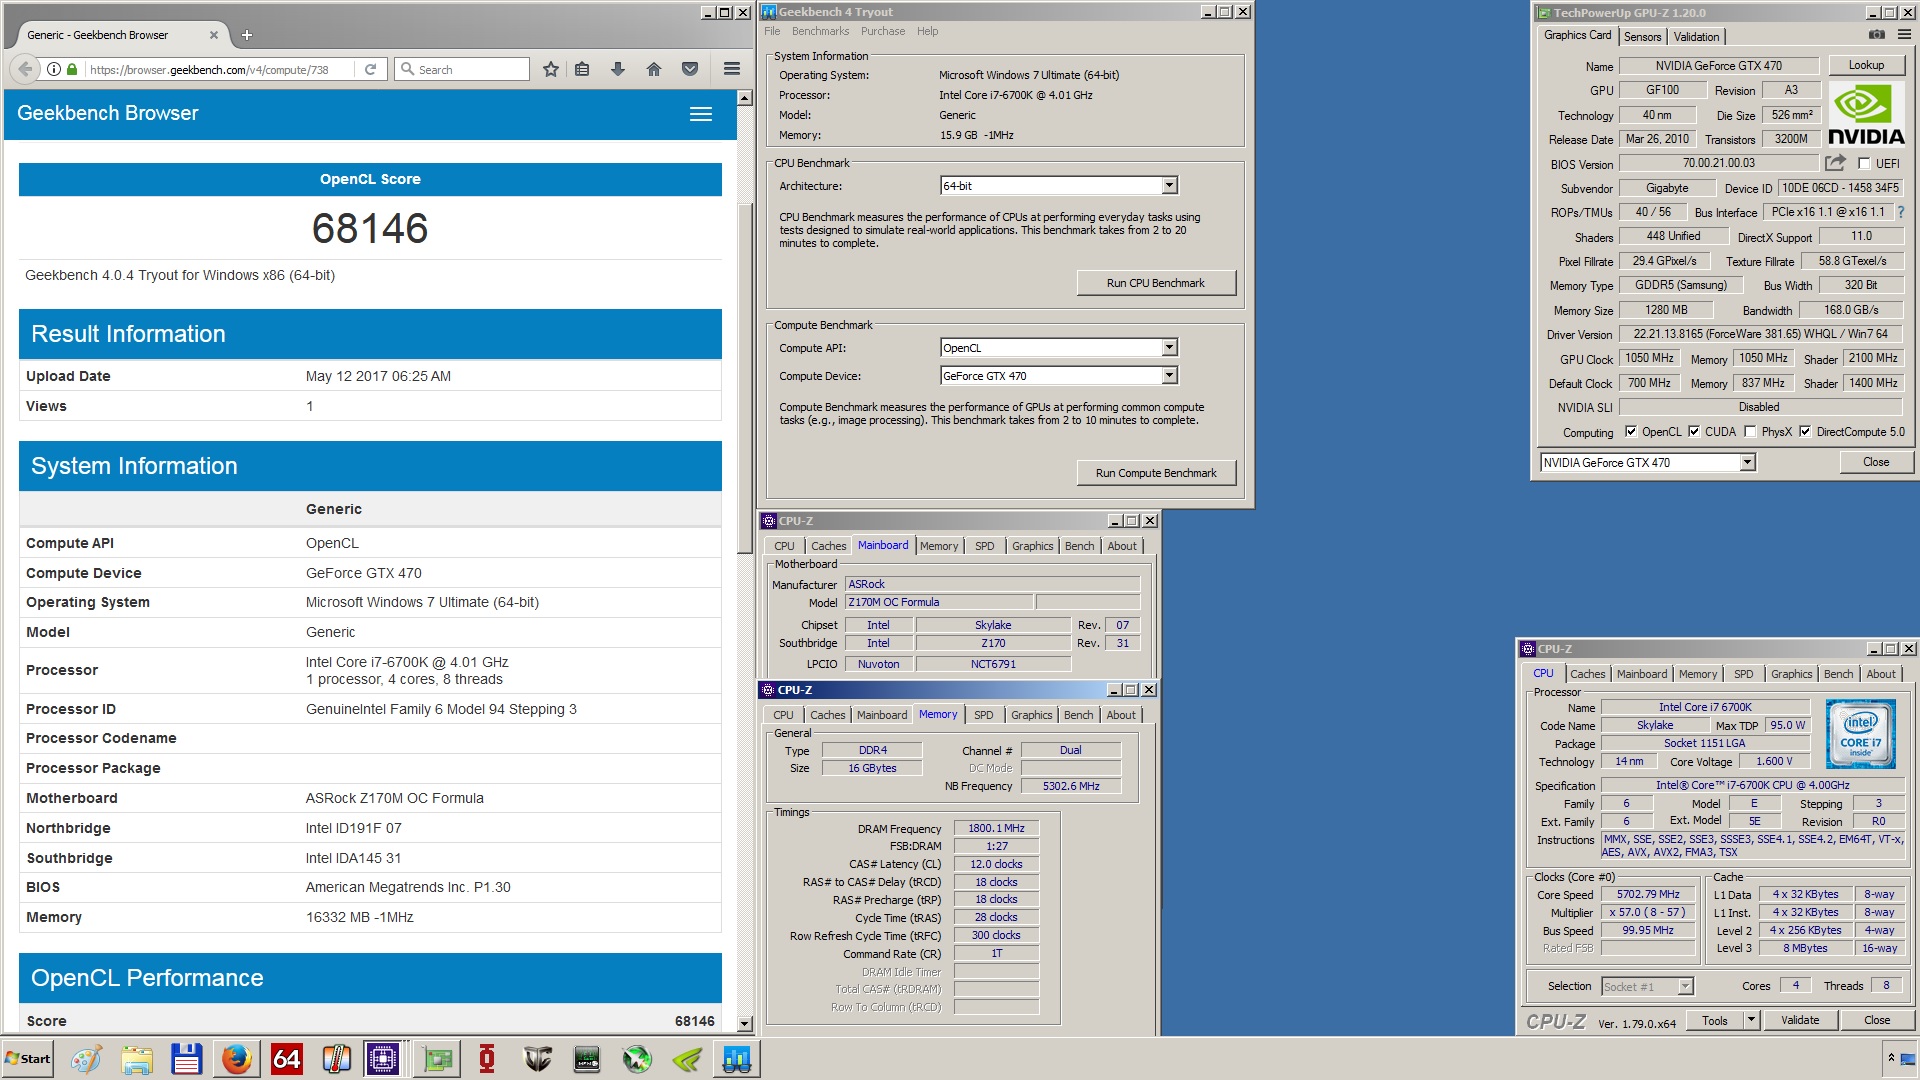This screenshot has height=1080, width=1920.
Task: Open Firefox bookmarks list icon
Action: 582,69
